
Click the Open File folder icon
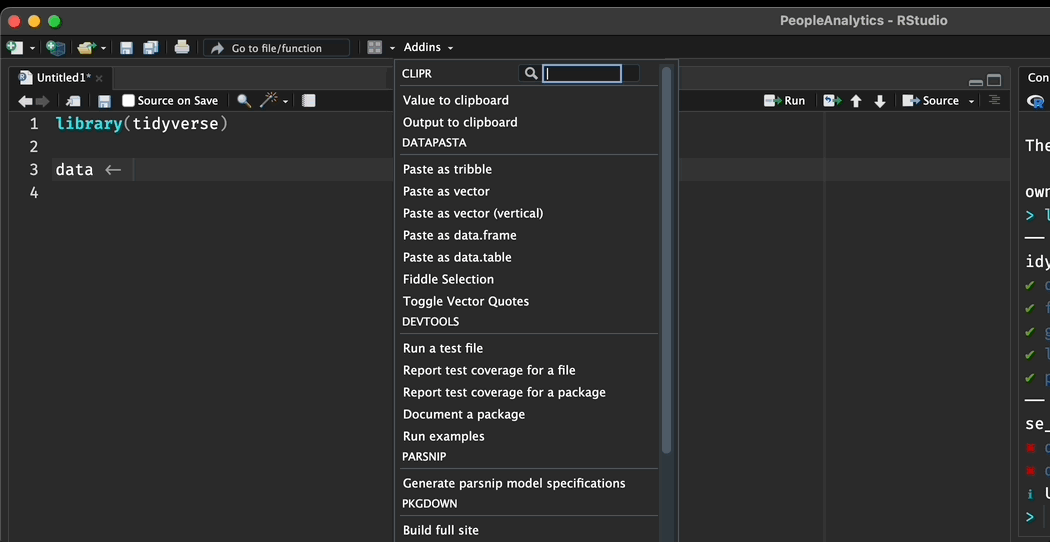[86, 48]
